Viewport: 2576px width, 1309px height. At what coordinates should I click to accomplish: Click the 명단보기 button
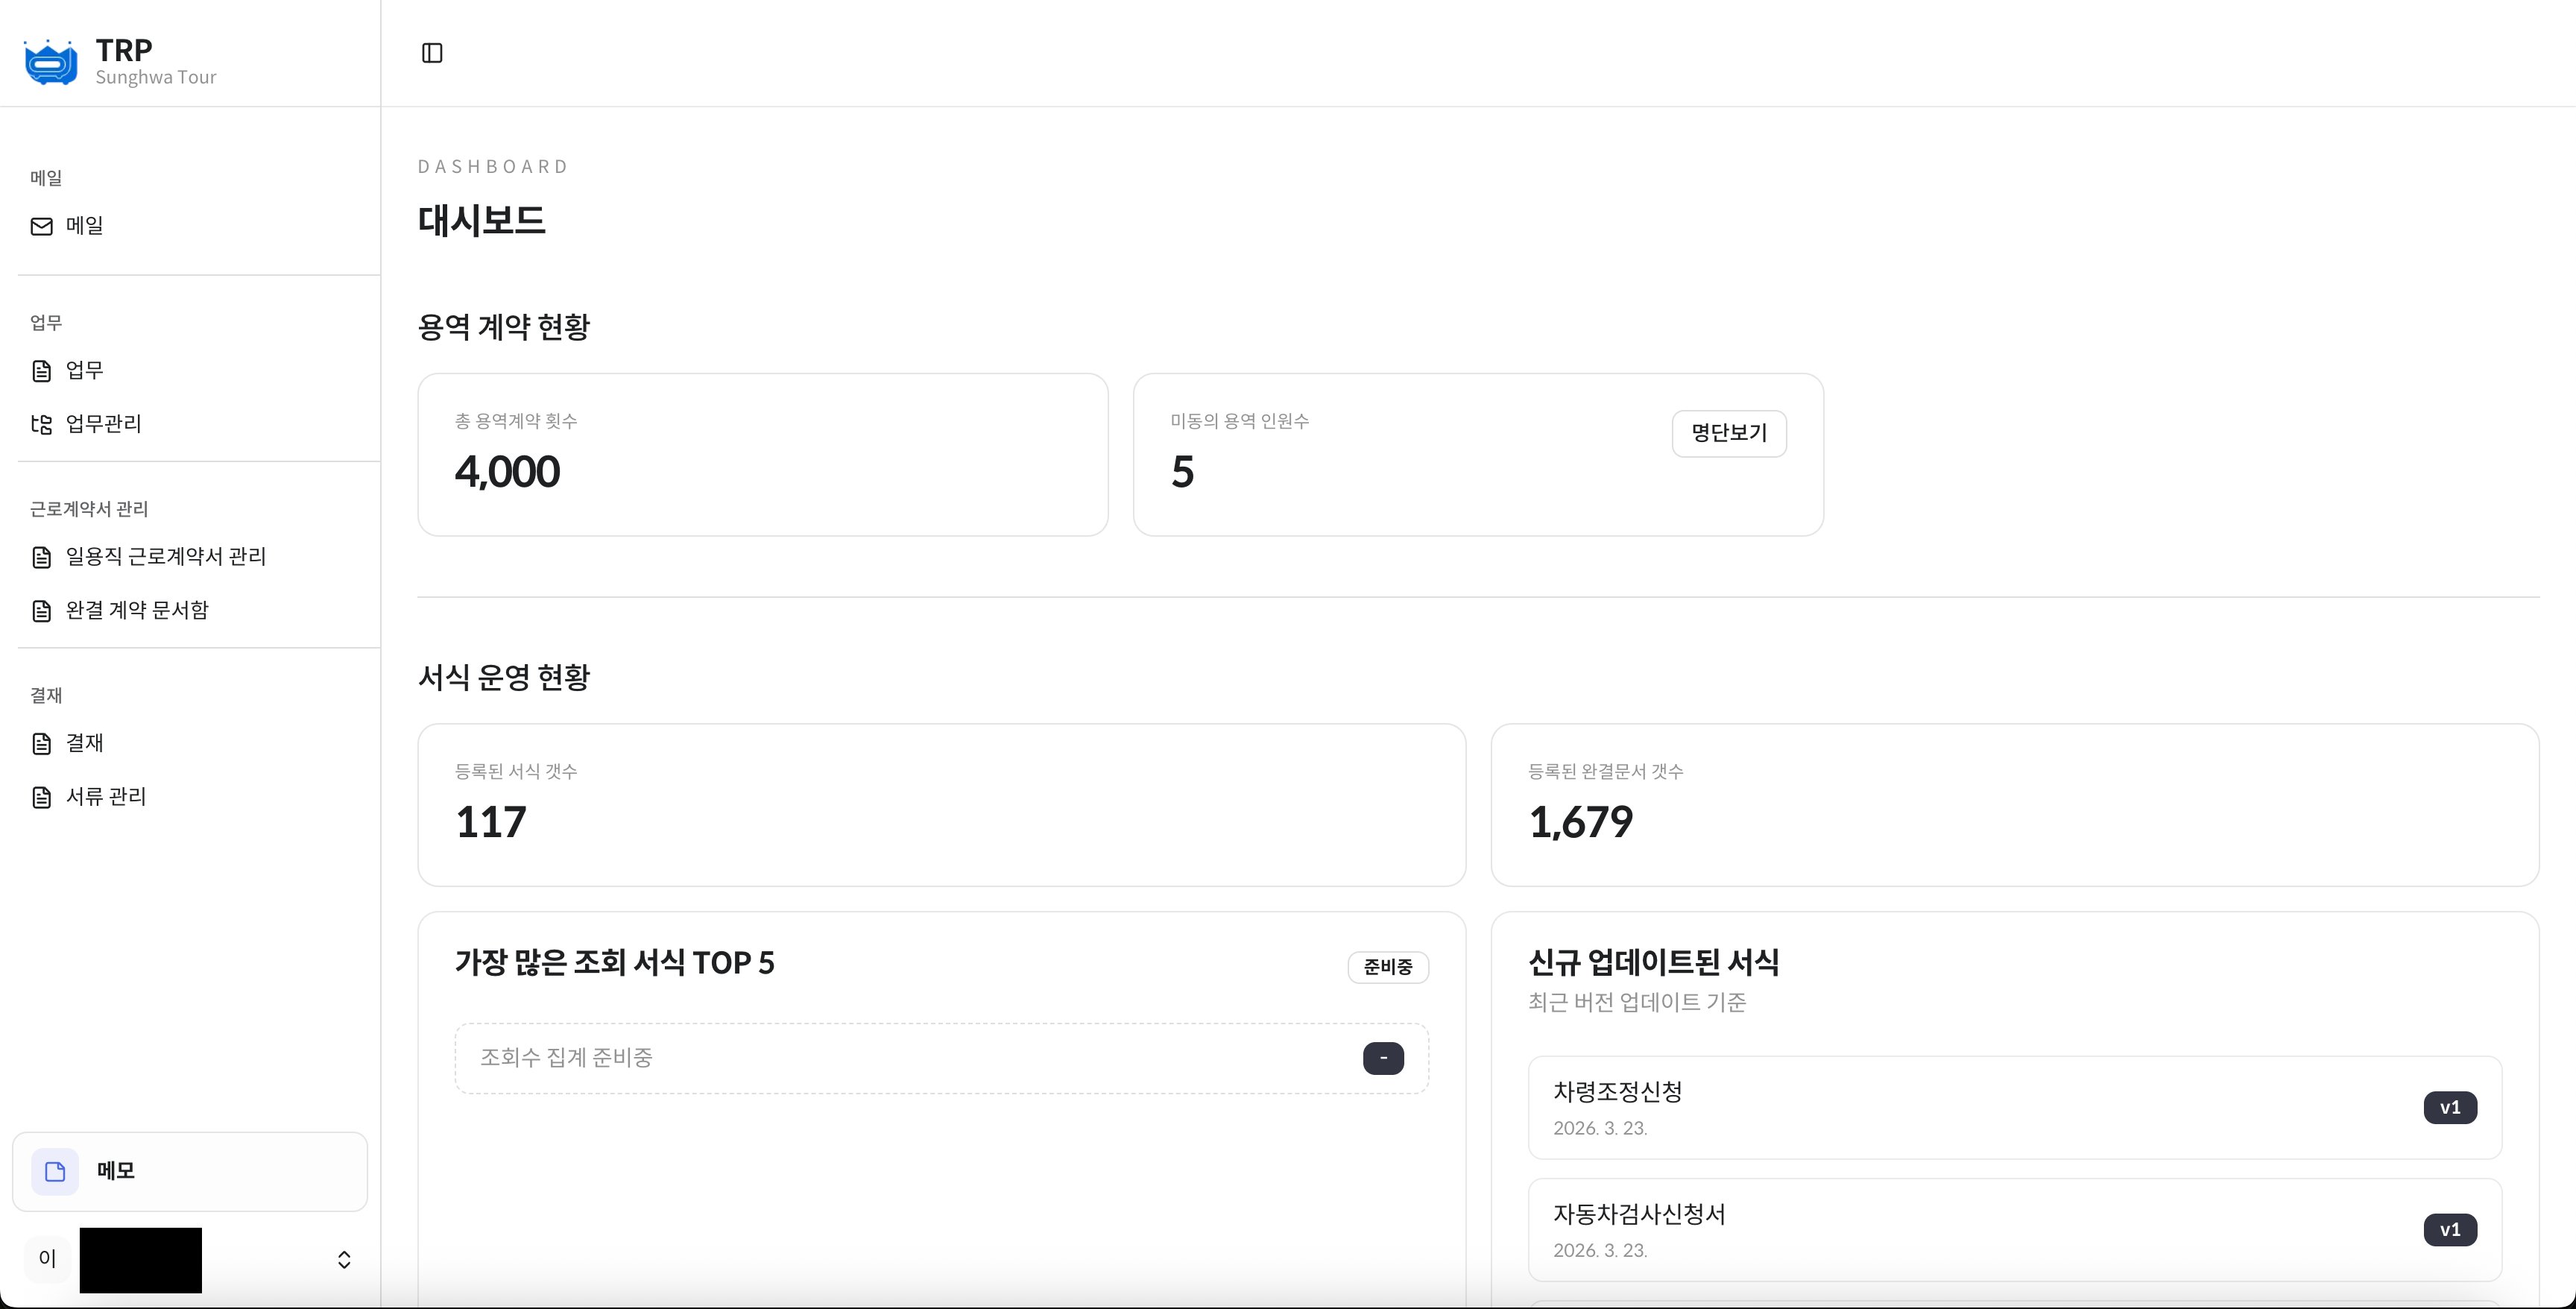click(x=1729, y=433)
